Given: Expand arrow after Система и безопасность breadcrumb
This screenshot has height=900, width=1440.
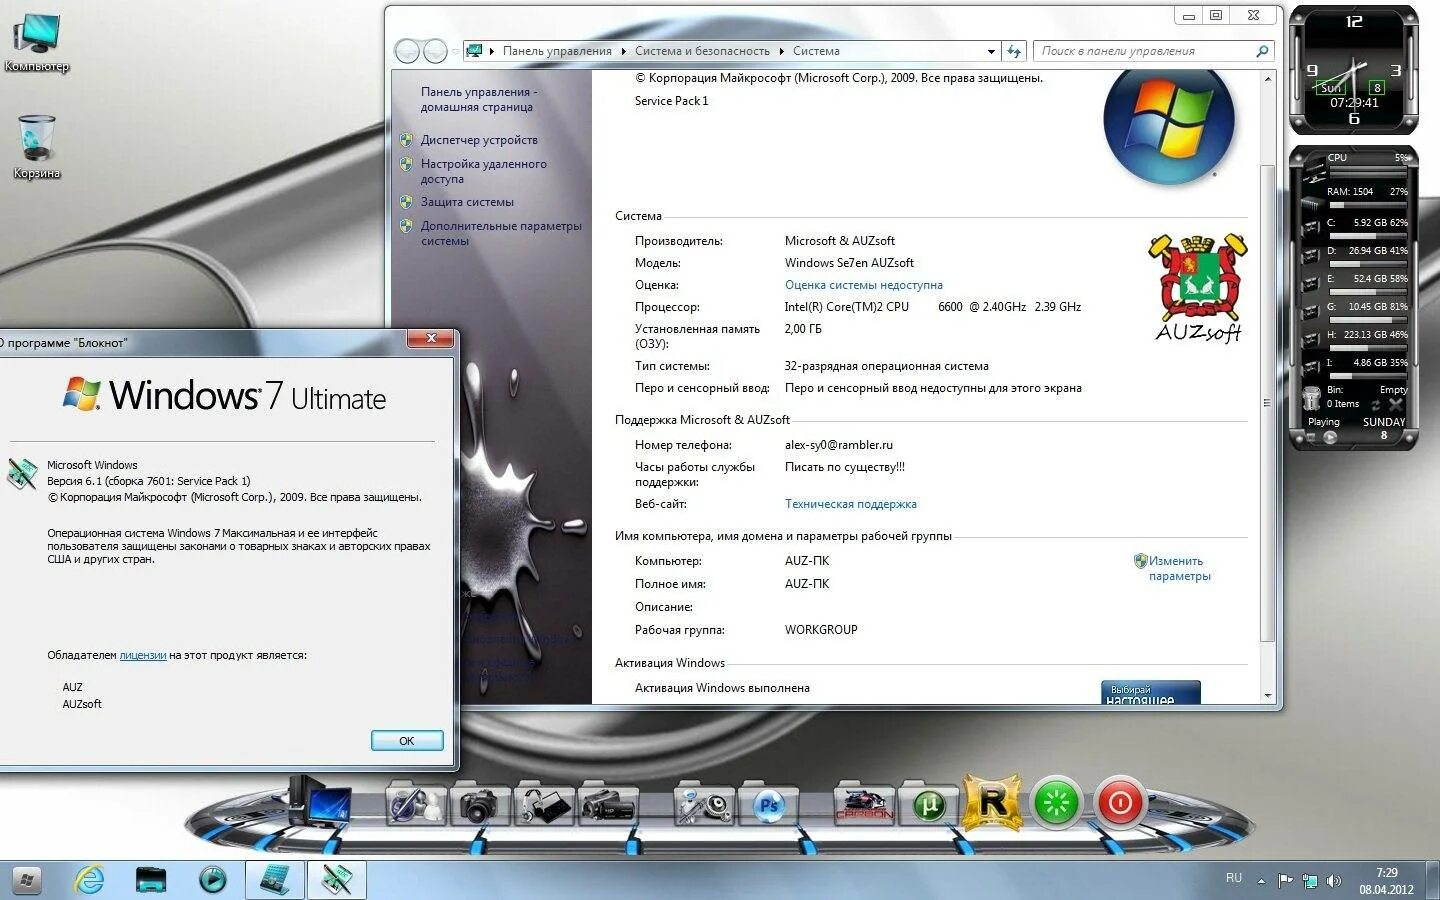Looking at the screenshot, I should click(781, 51).
